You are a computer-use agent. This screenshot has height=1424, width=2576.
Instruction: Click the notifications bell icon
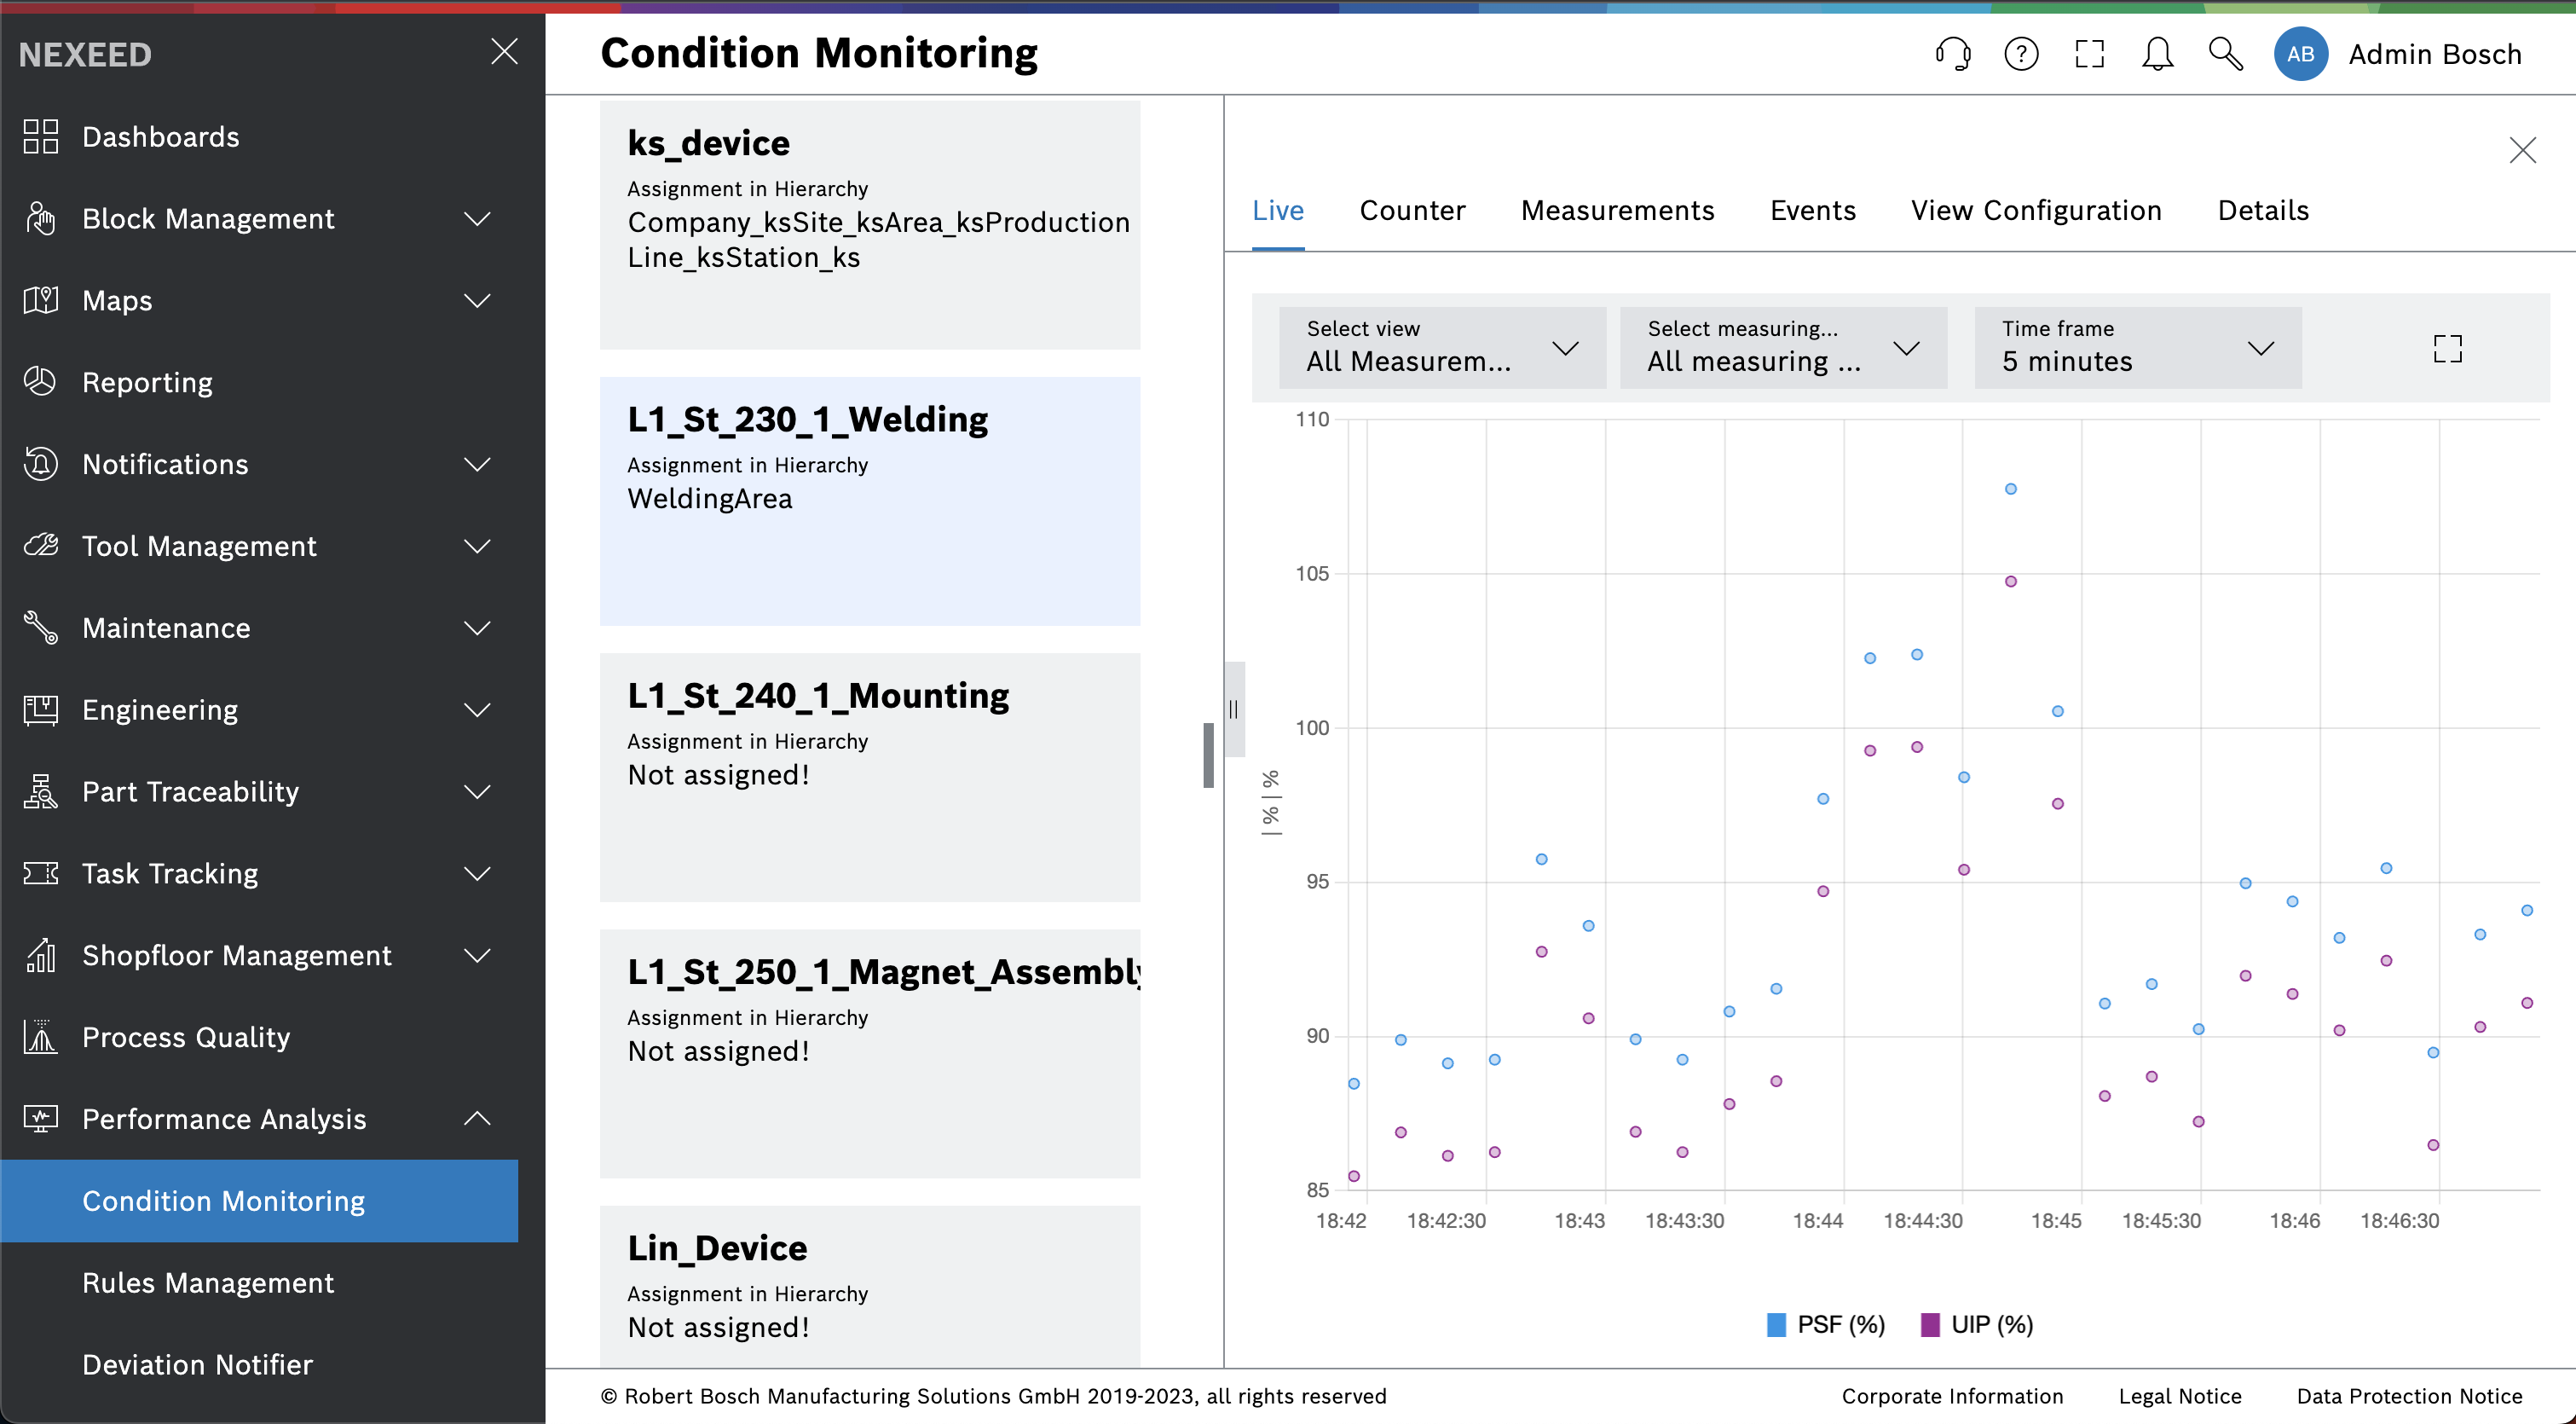pos(2157,54)
